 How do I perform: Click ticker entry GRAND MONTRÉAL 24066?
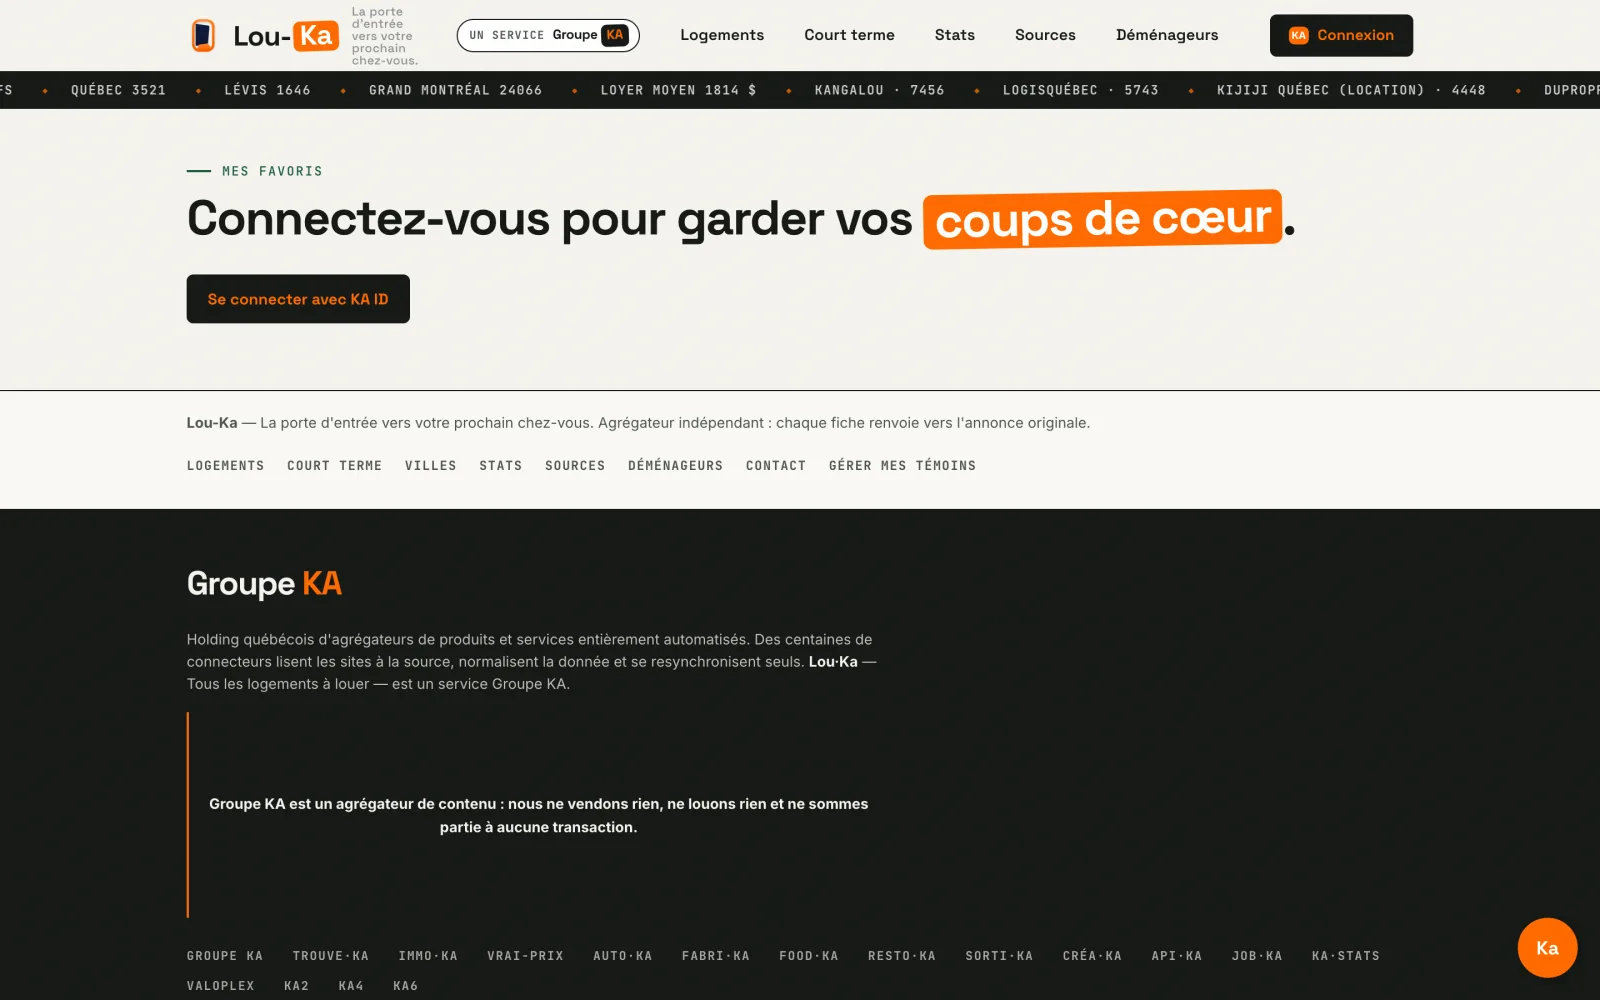(456, 90)
